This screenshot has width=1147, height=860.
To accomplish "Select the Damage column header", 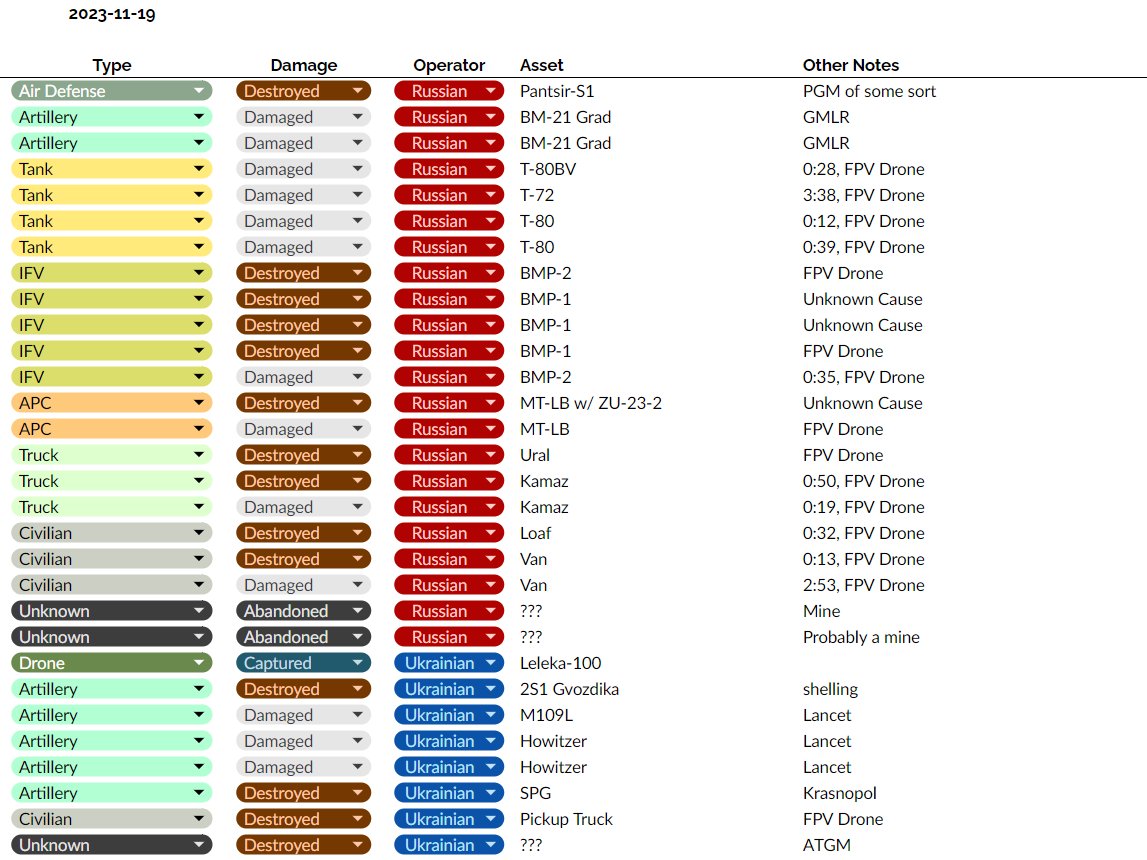I will point(304,65).
